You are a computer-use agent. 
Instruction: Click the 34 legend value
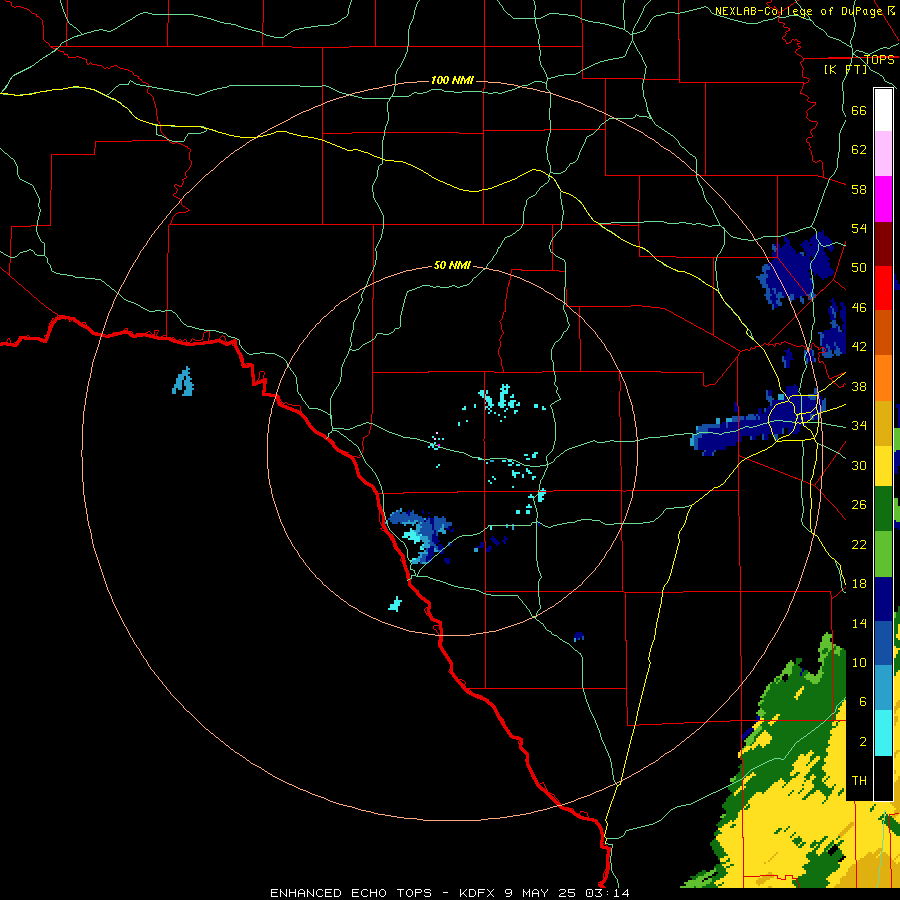click(x=859, y=425)
